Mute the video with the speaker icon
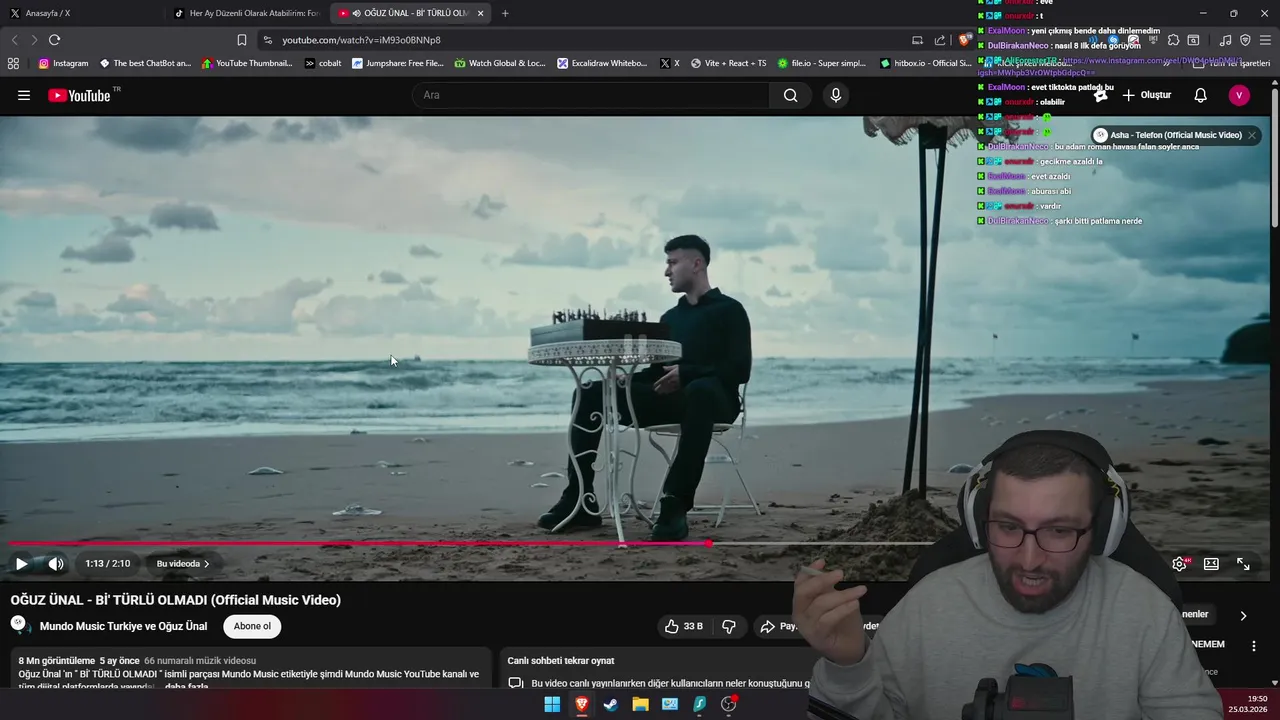 56,564
